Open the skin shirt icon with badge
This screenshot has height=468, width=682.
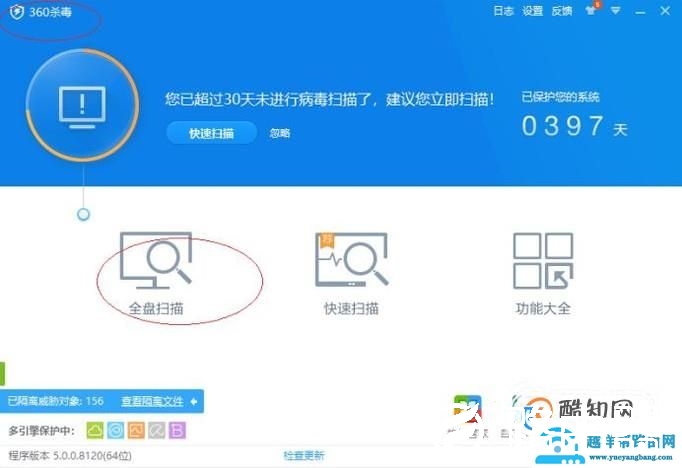592,9
